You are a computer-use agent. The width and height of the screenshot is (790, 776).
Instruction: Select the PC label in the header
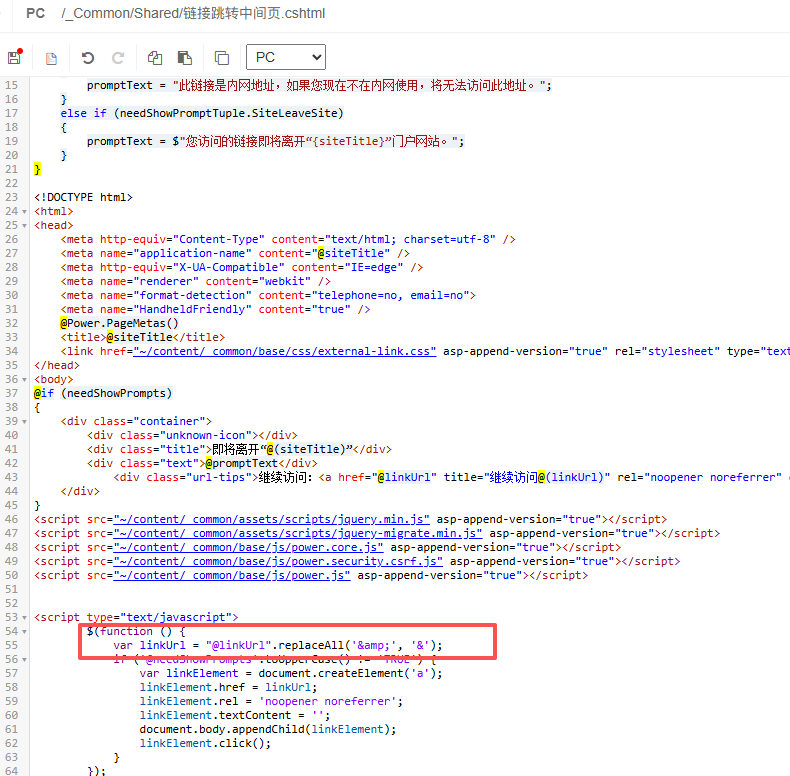35,13
